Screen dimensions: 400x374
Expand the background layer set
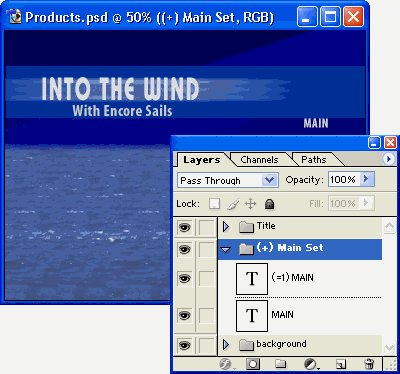tap(226, 345)
